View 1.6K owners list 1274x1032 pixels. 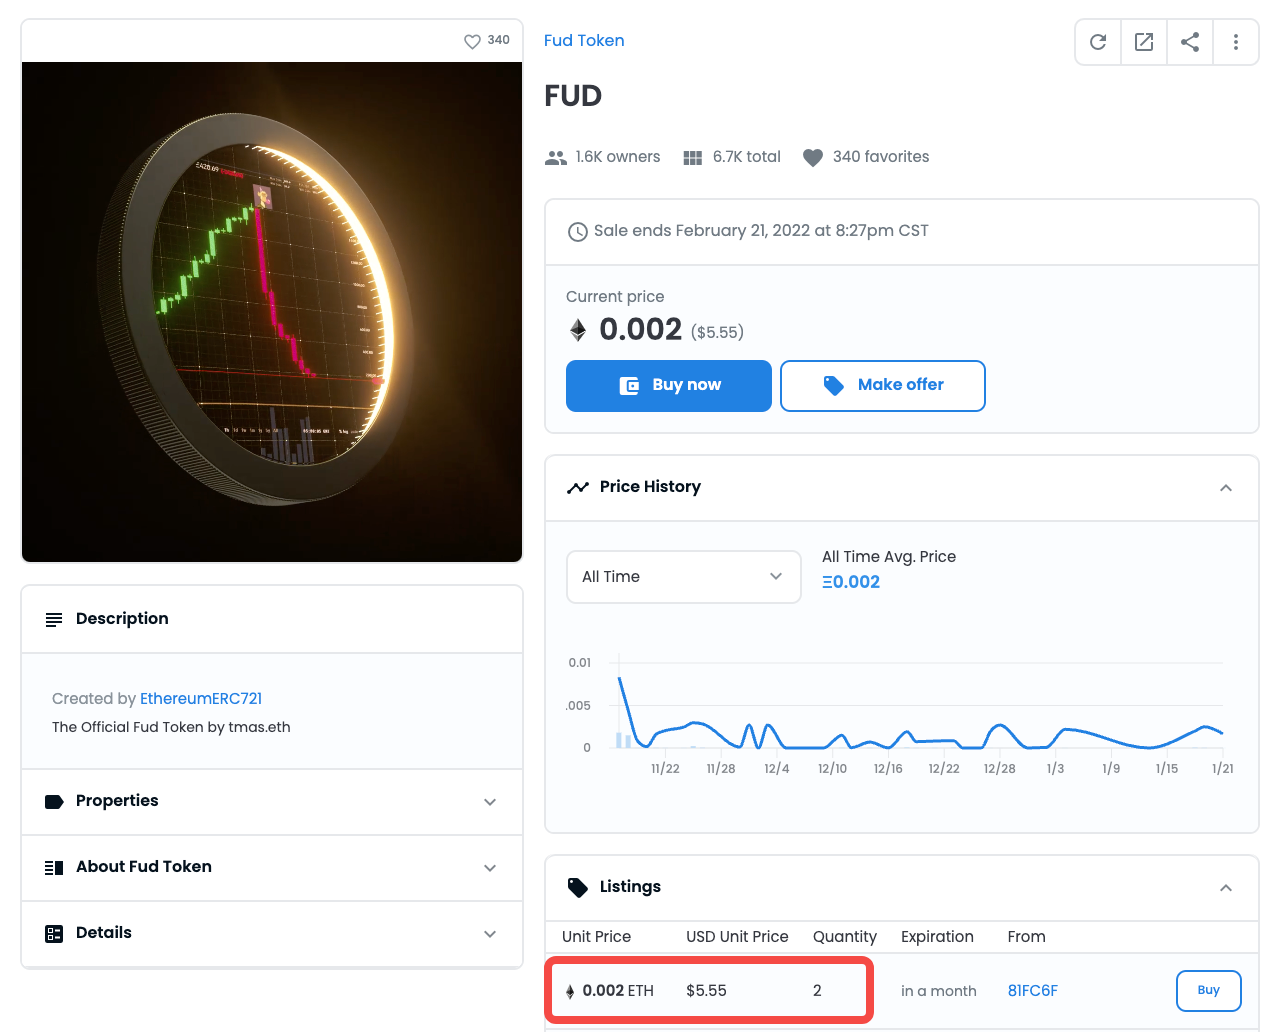(x=618, y=156)
